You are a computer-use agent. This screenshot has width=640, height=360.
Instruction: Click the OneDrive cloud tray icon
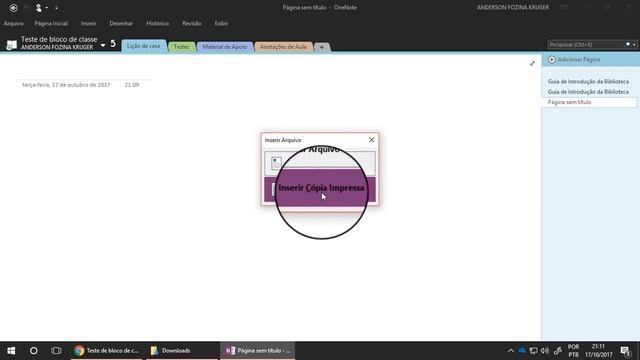click(x=522, y=351)
